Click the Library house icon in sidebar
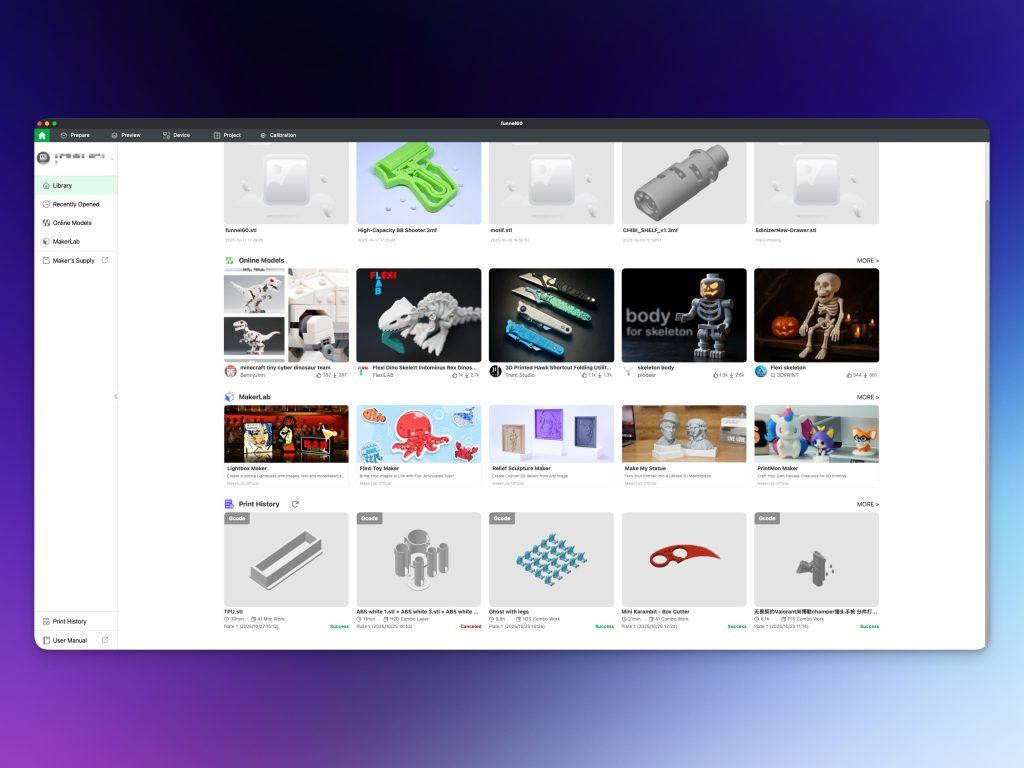Image resolution: width=1024 pixels, height=768 pixels. (46, 186)
